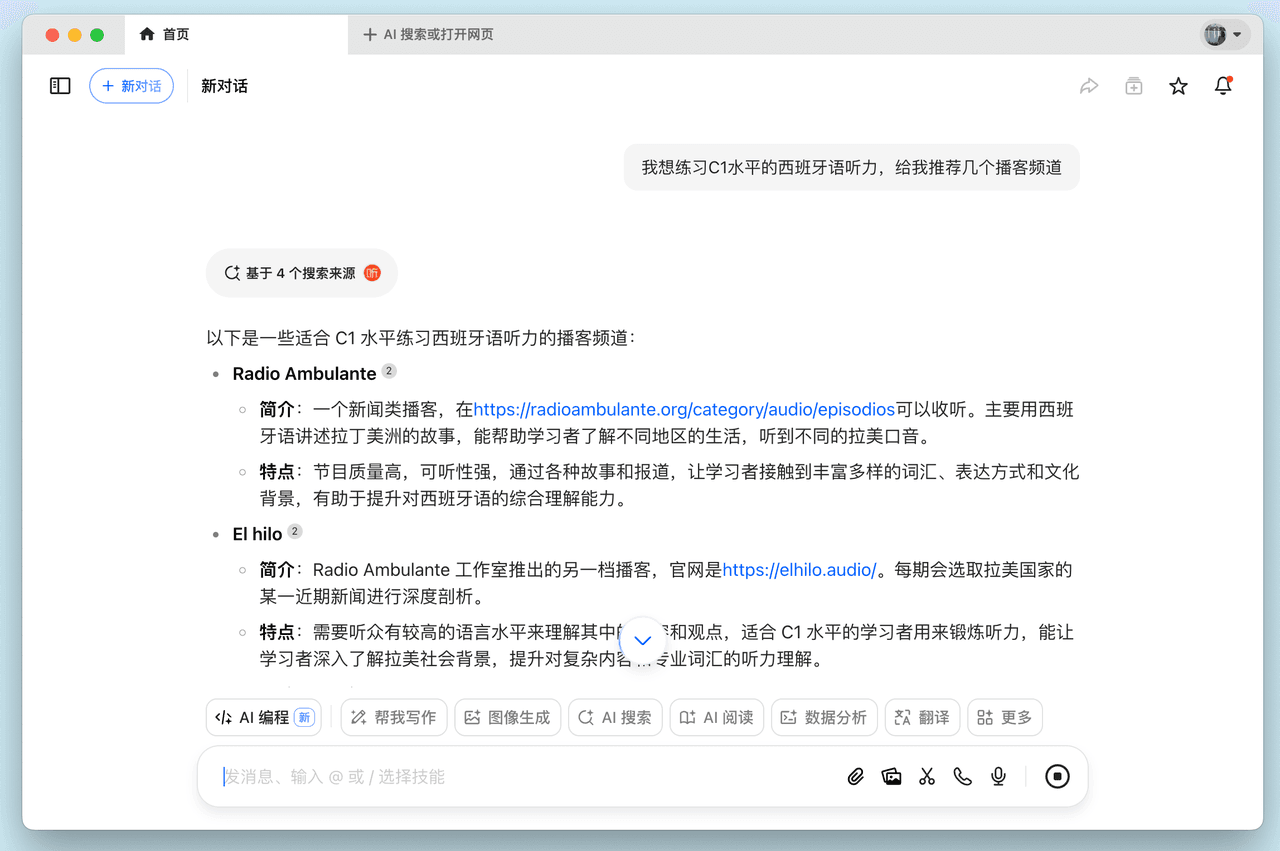Activate the microphone voice input
This screenshot has width=1280, height=851.
[998, 777]
